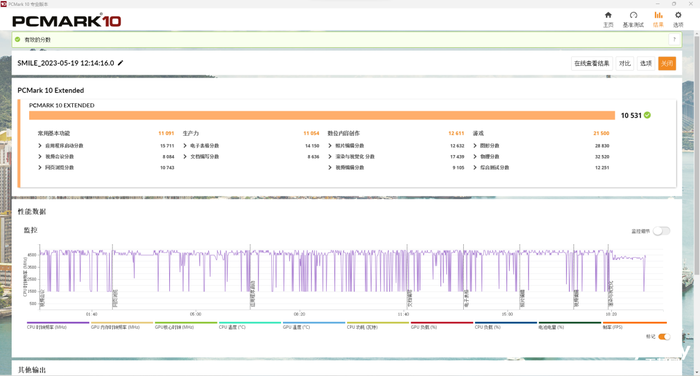Go to the Home page icon
700x376 pixels.
pyautogui.click(x=608, y=15)
